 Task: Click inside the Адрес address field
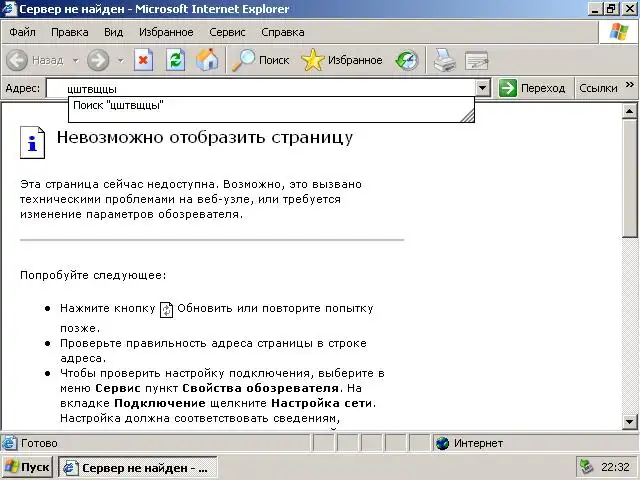(261, 88)
